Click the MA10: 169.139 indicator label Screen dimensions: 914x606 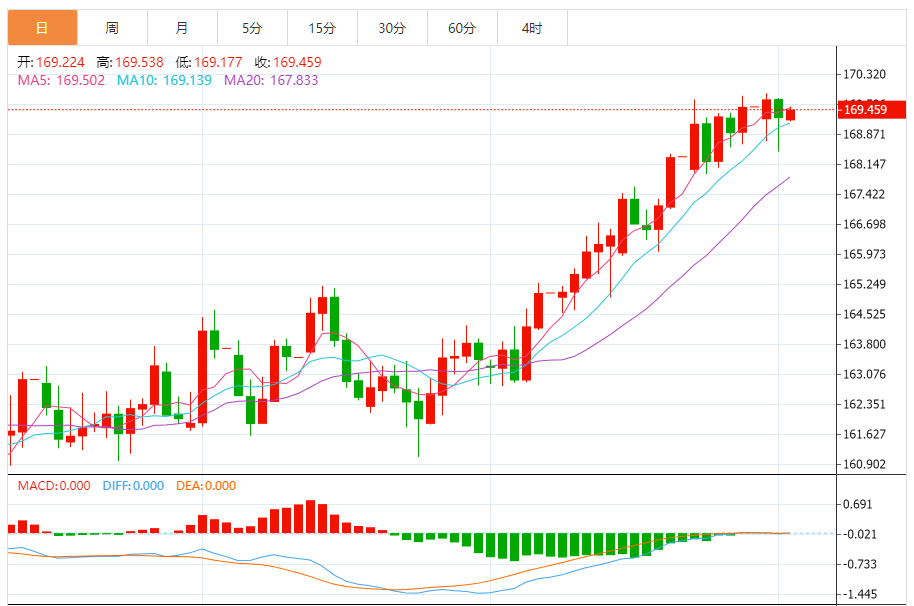click(164, 80)
